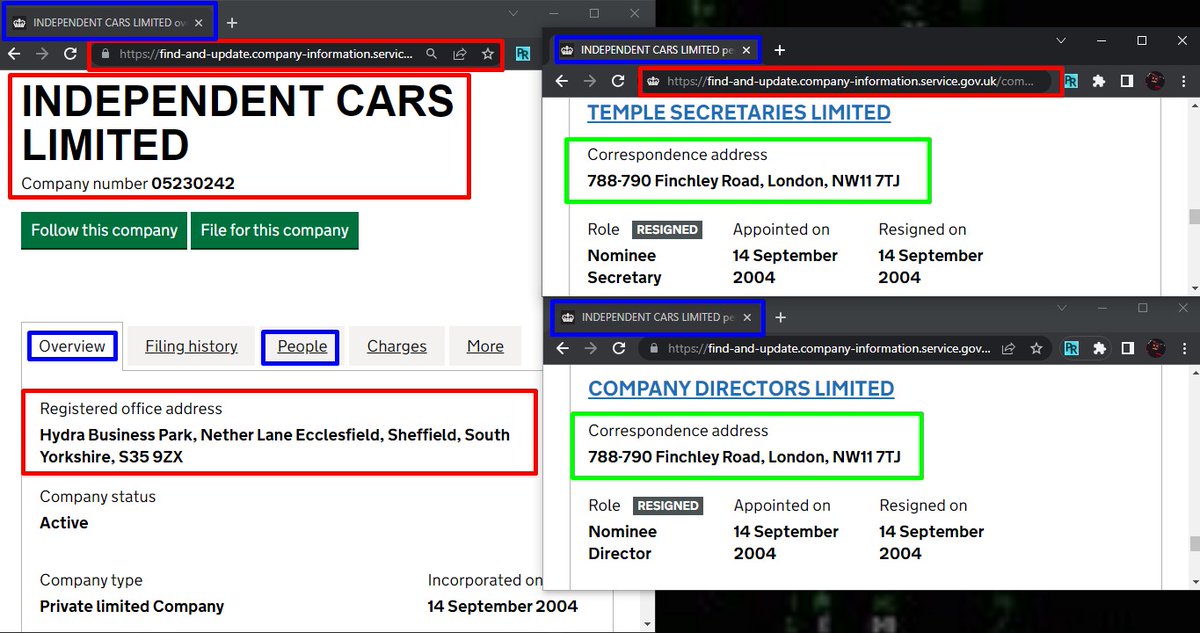Open COMPANY DIRECTORS LIMITED link
Viewport: 1200px width, 633px height.
tap(741, 388)
